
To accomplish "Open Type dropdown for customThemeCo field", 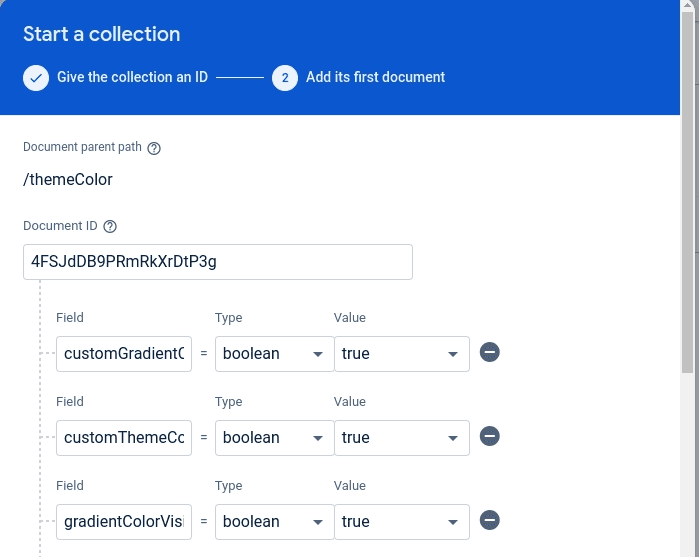I will click(x=274, y=438).
